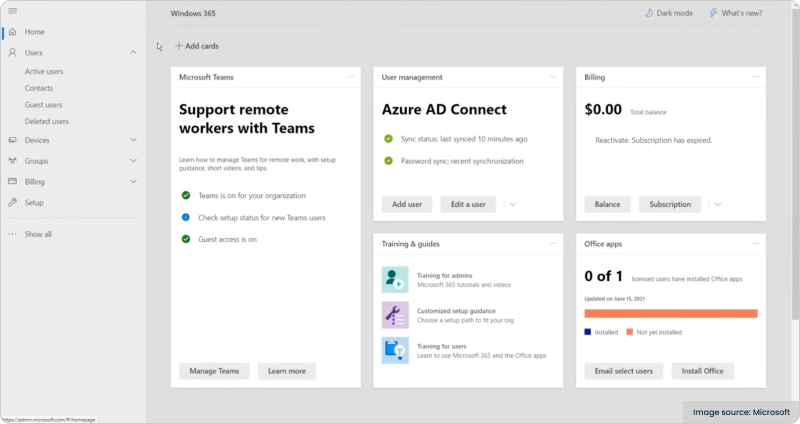Open the hamburger navigation menu

pos(12,11)
